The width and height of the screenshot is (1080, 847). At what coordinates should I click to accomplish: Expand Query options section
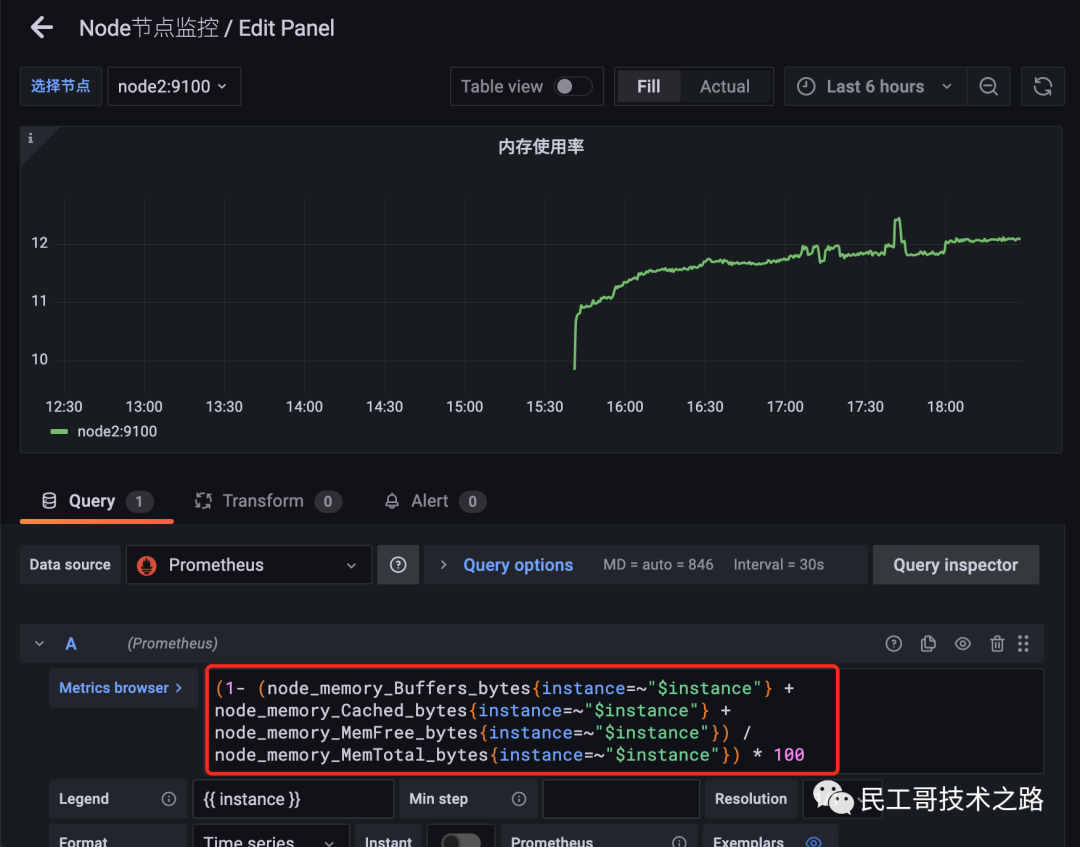click(518, 565)
